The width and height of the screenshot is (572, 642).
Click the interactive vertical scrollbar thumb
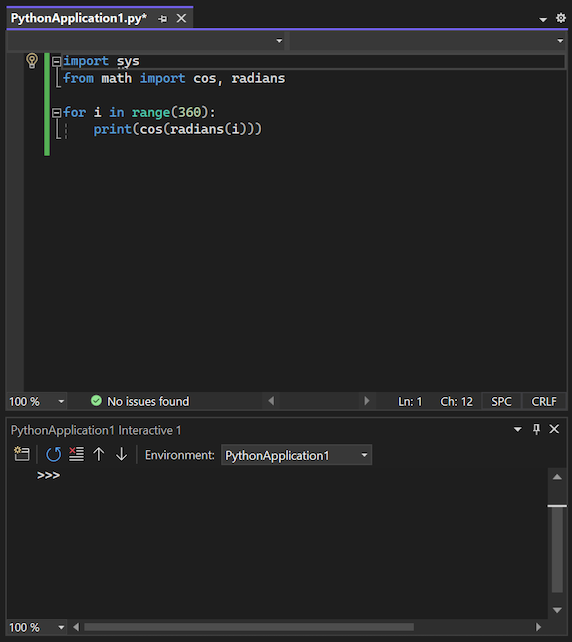click(557, 549)
